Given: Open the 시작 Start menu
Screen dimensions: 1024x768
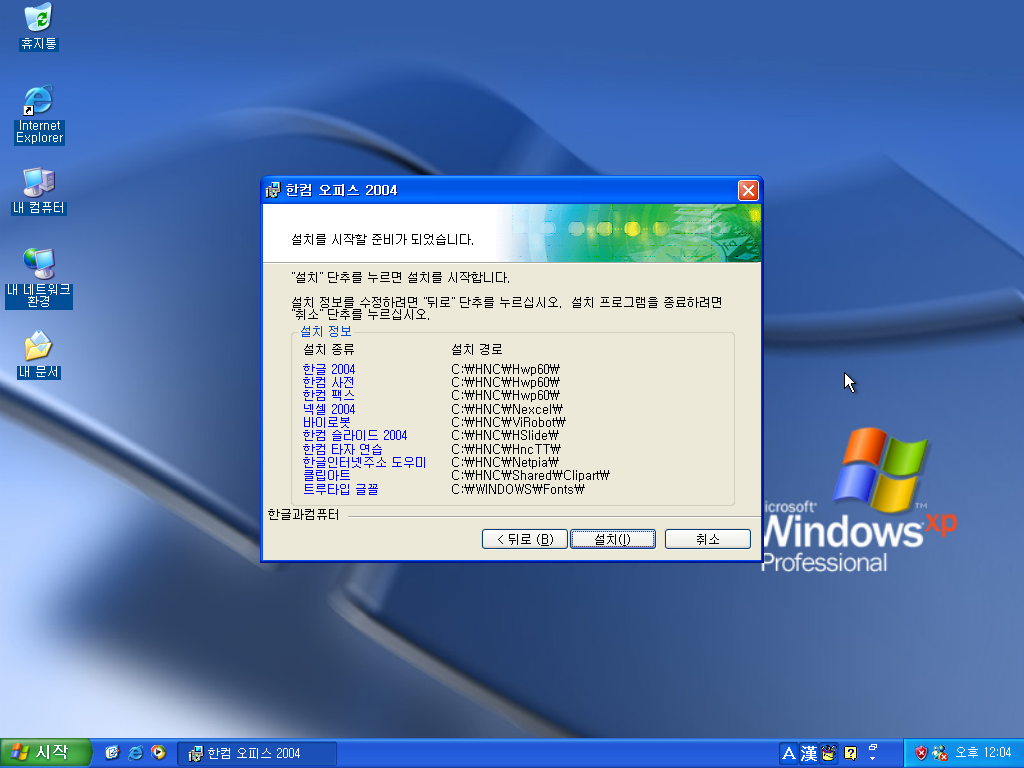Looking at the screenshot, I should pos(44,753).
